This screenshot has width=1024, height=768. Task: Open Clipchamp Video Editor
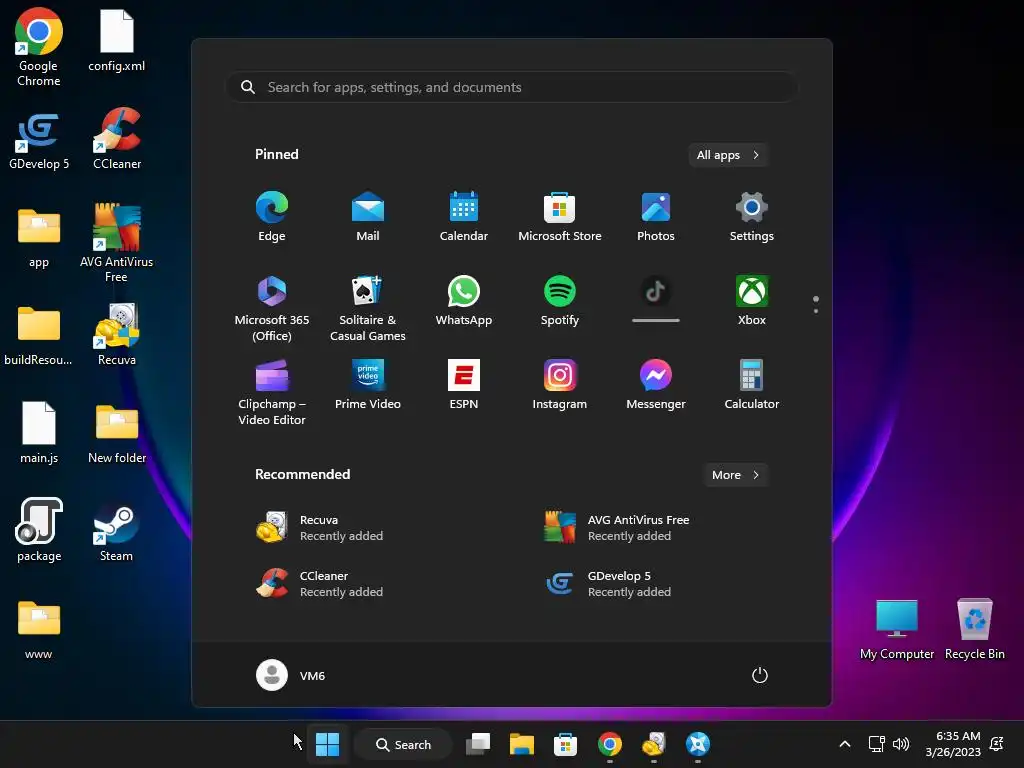[x=272, y=392]
